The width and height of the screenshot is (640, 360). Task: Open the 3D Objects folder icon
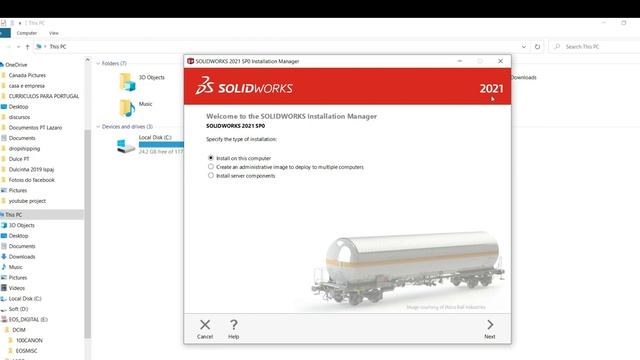point(127,81)
